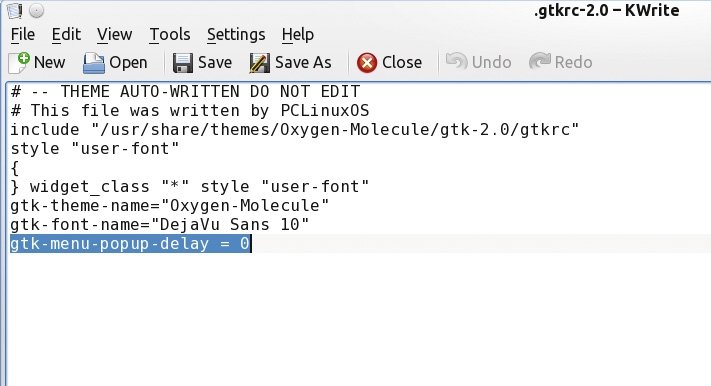Image resolution: width=711 pixels, height=386 pixels.
Task: Open the Tools menu
Action: pyautogui.click(x=170, y=34)
